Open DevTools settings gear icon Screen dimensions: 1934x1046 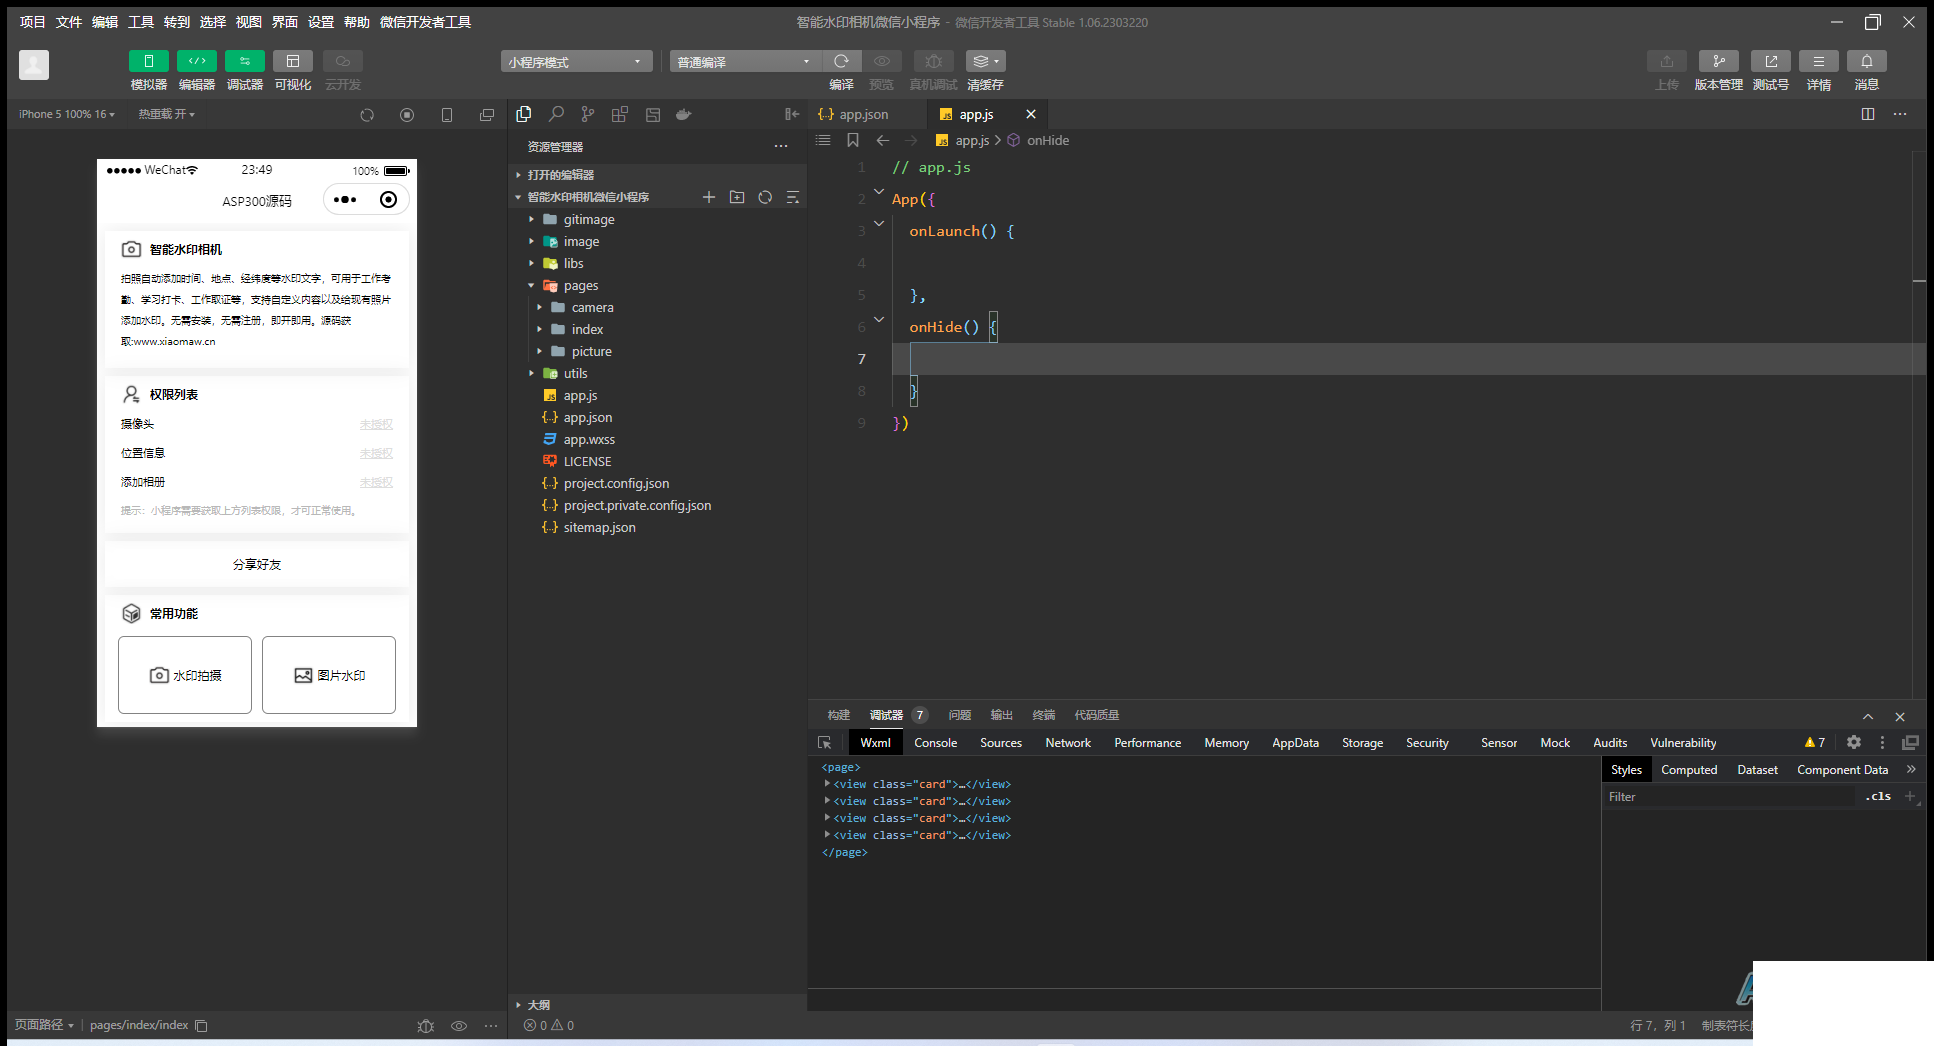[1853, 743]
